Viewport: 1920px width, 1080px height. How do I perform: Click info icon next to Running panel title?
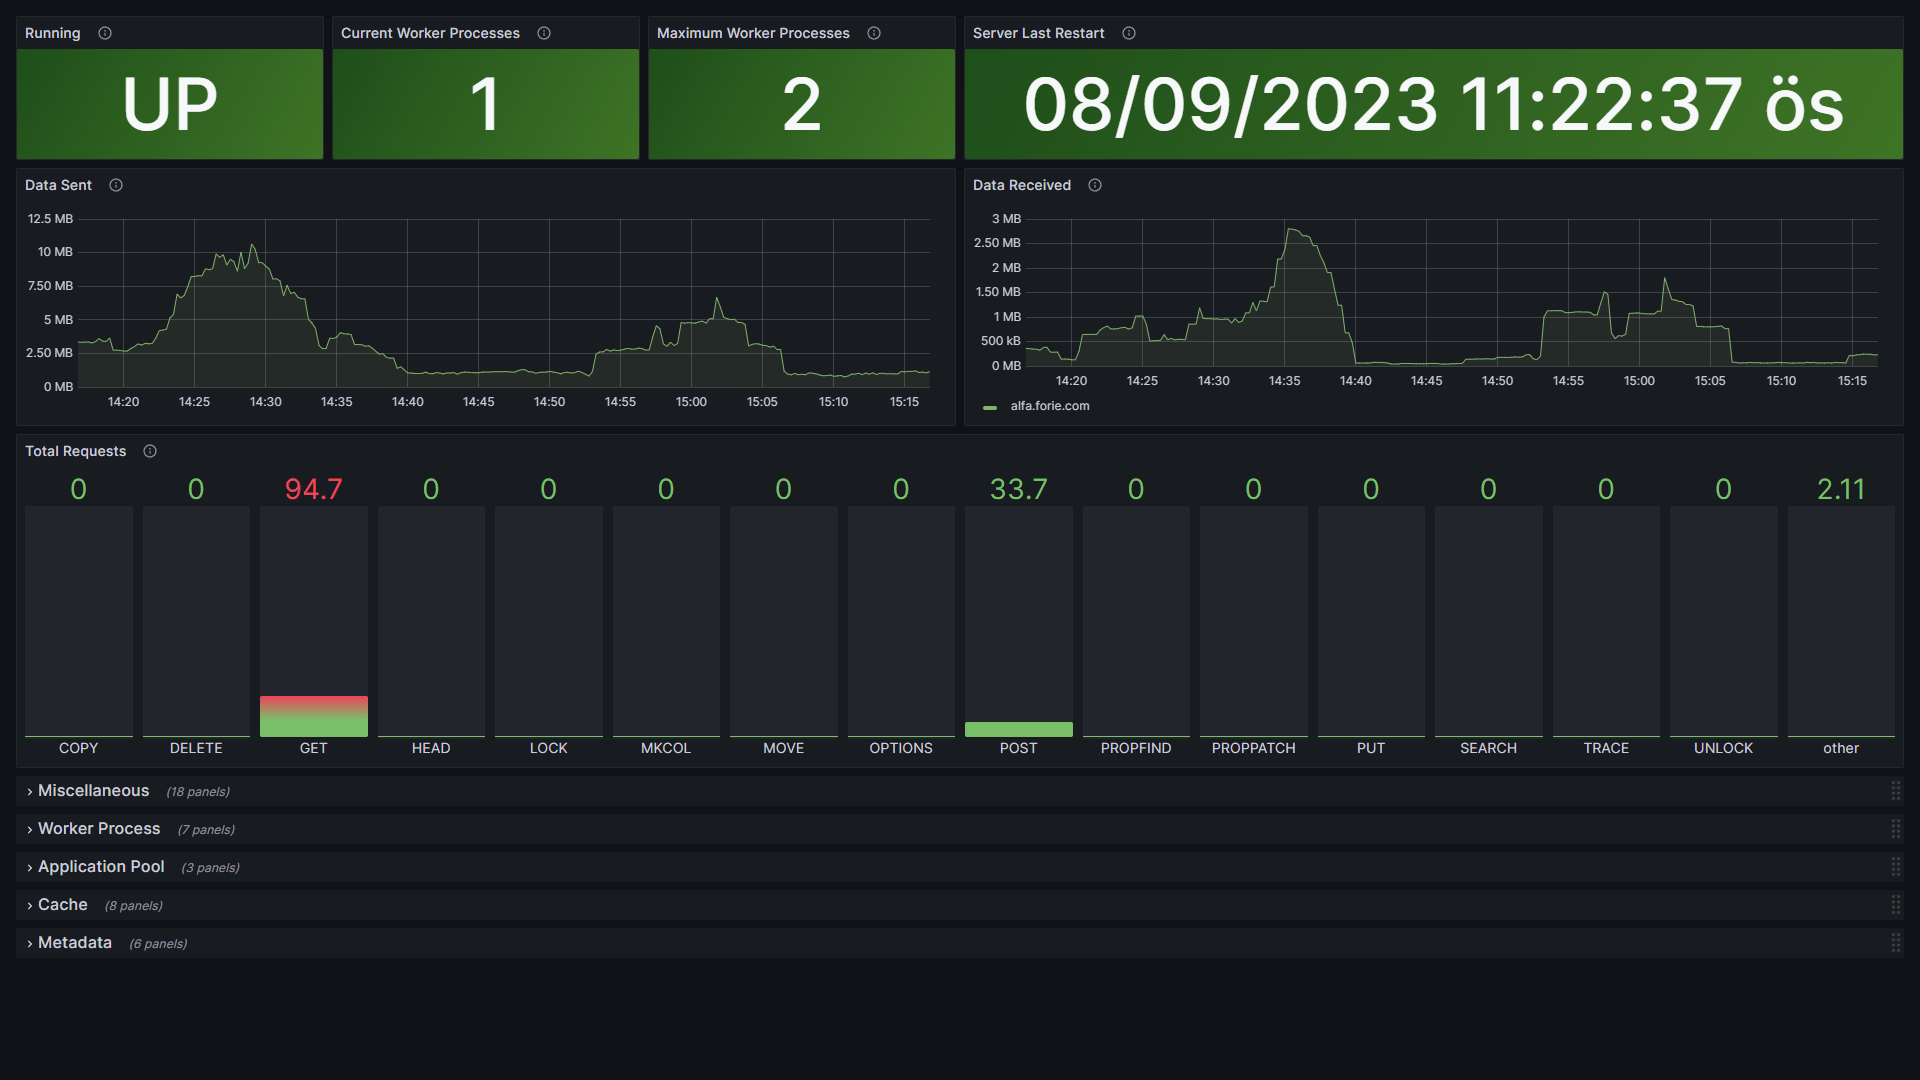point(105,33)
